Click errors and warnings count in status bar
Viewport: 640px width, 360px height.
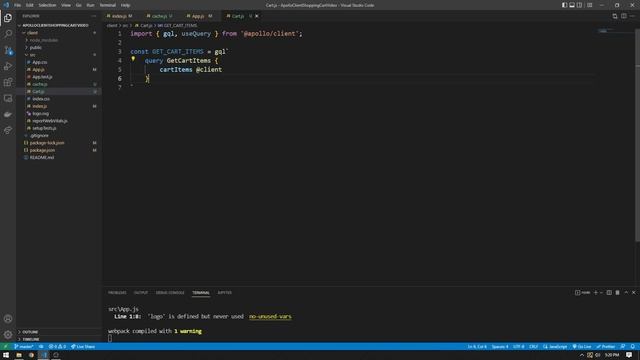coord(57,347)
